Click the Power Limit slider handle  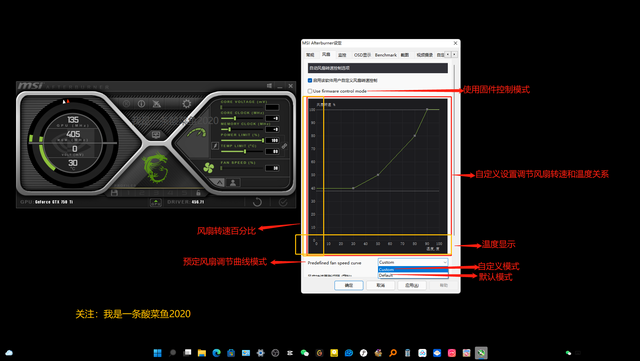[262, 140]
